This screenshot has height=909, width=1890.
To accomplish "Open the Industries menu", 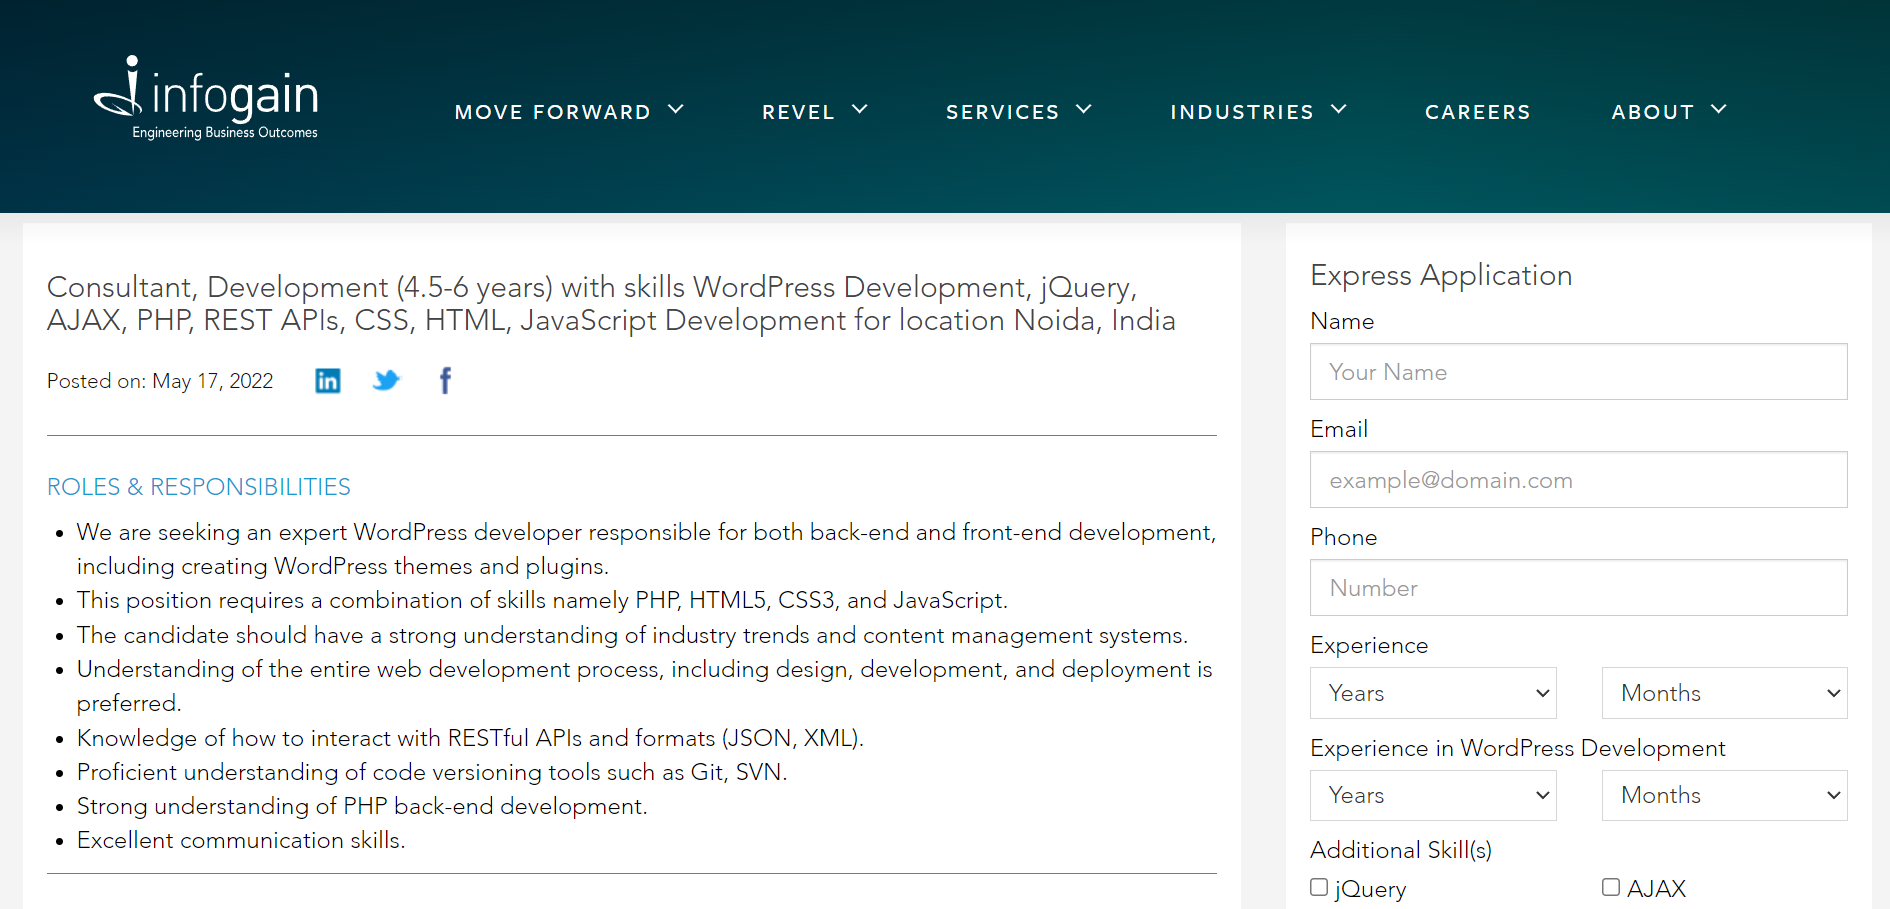I will coord(1242,112).
